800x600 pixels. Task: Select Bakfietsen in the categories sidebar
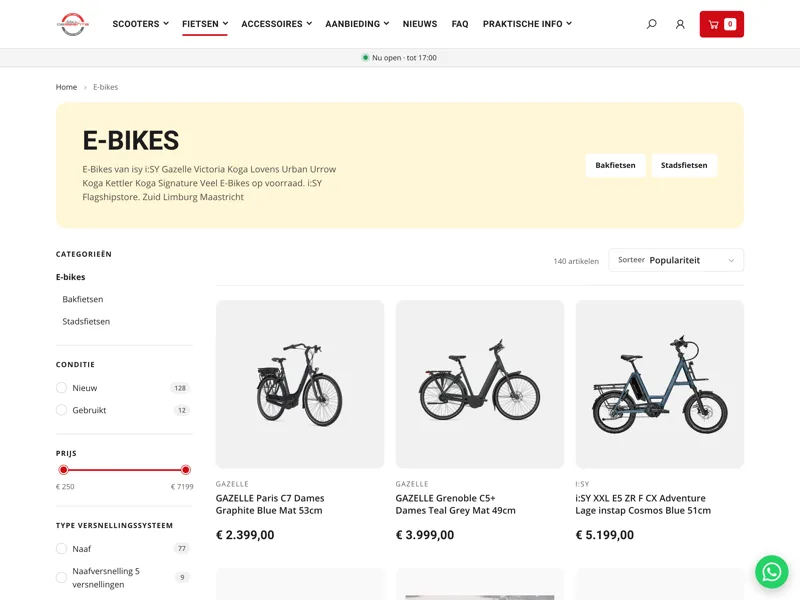pyautogui.click(x=83, y=299)
